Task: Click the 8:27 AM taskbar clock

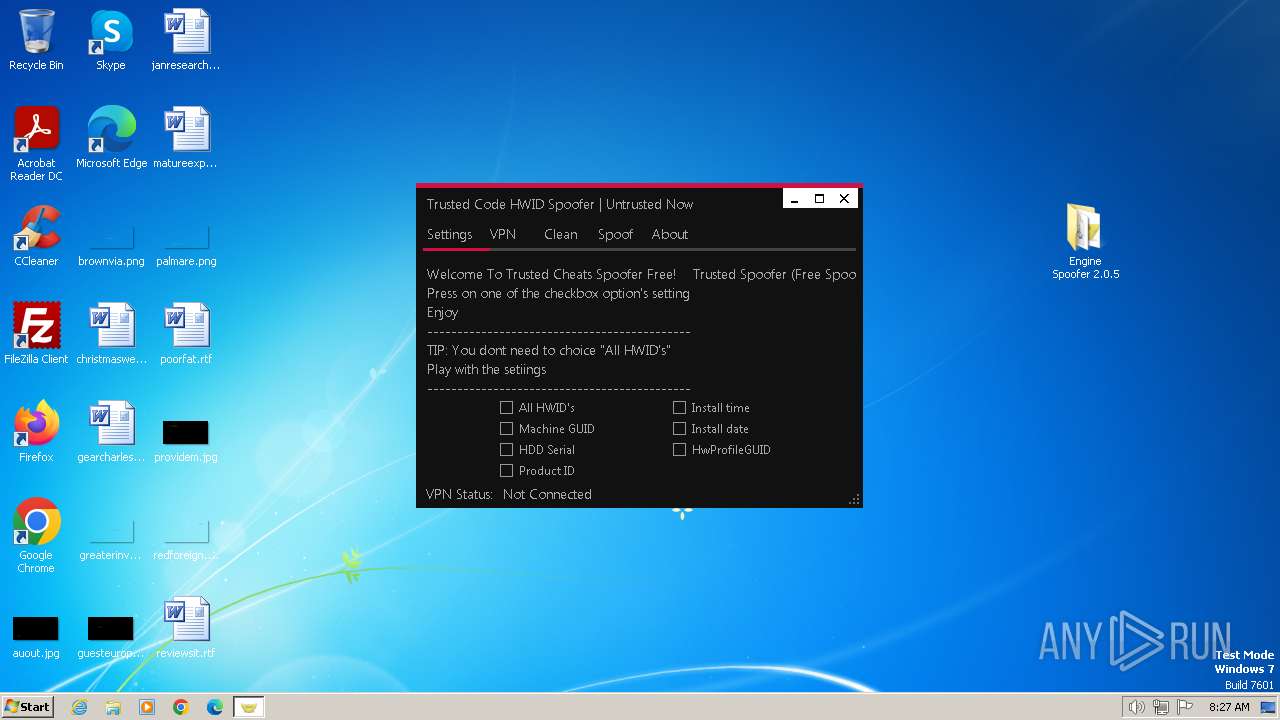Action: point(1229,707)
